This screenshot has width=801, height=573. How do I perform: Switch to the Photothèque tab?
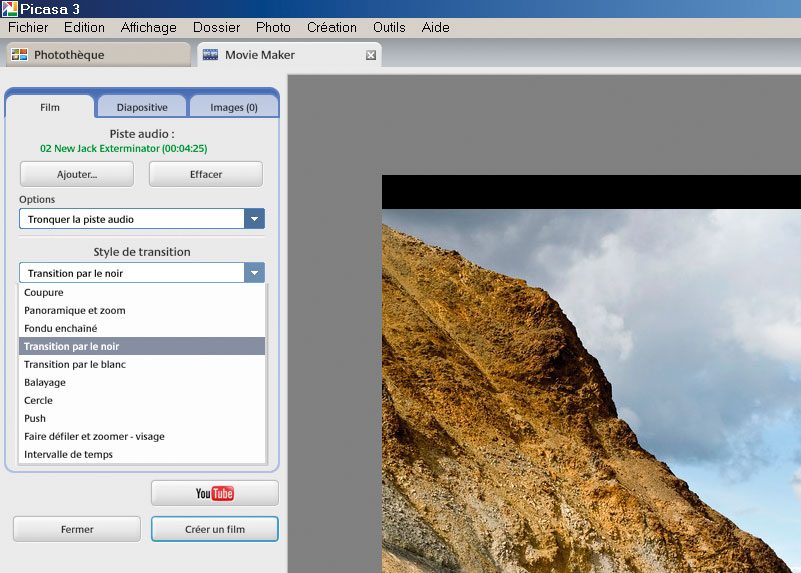tap(98, 55)
